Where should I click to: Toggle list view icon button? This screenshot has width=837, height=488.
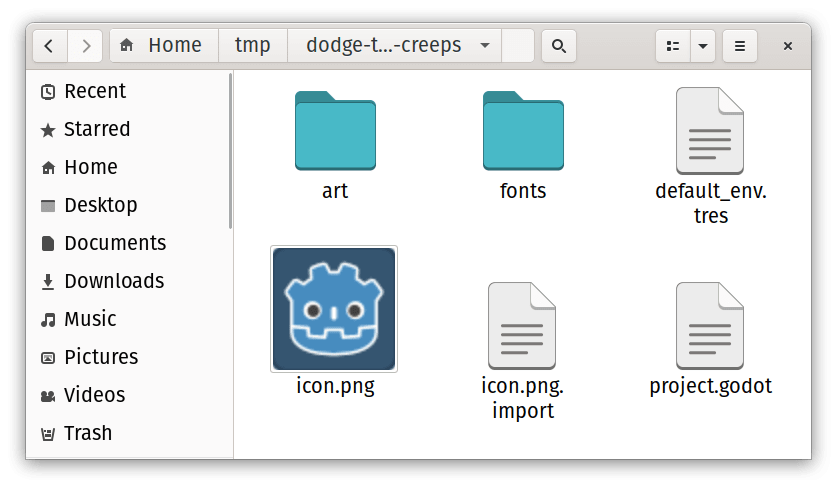673,46
